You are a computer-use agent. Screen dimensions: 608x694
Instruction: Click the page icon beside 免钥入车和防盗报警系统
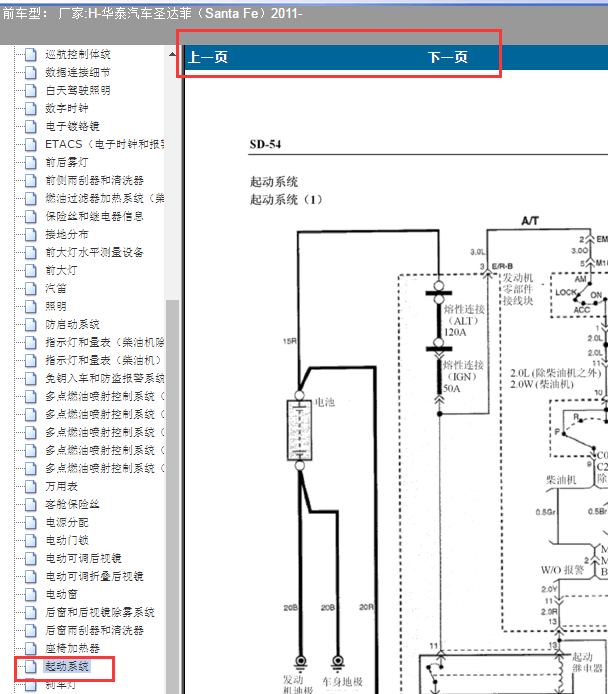point(31,378)
